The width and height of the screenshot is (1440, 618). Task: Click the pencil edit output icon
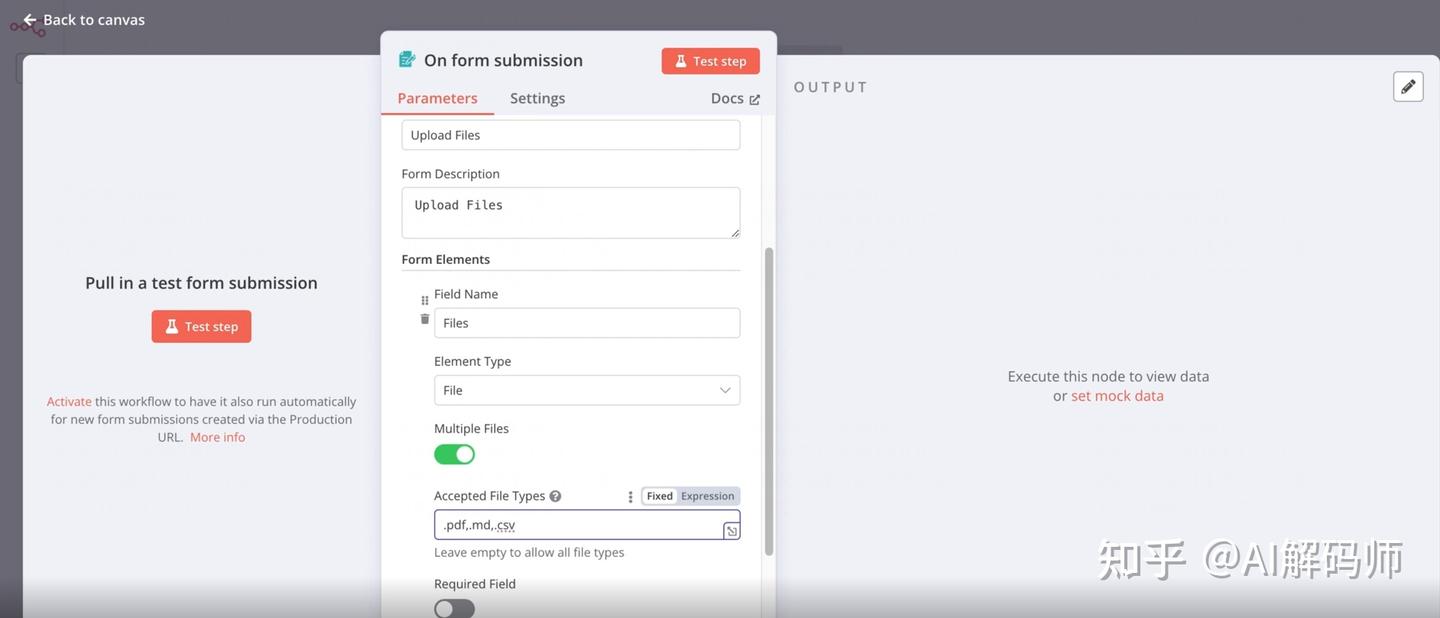pos(1408,87)
